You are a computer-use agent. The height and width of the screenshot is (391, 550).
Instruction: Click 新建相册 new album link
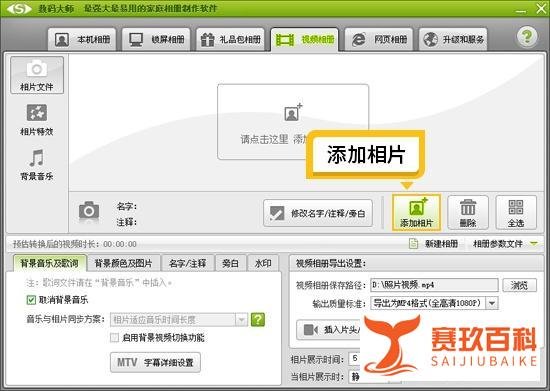(x=434, y=243)
